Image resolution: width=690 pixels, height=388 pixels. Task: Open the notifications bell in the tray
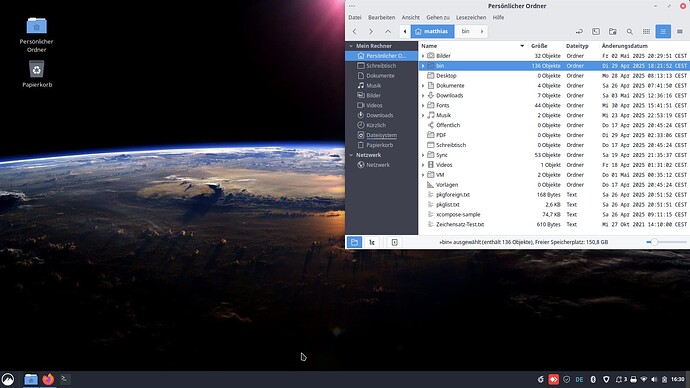click(x=619, y=379)
